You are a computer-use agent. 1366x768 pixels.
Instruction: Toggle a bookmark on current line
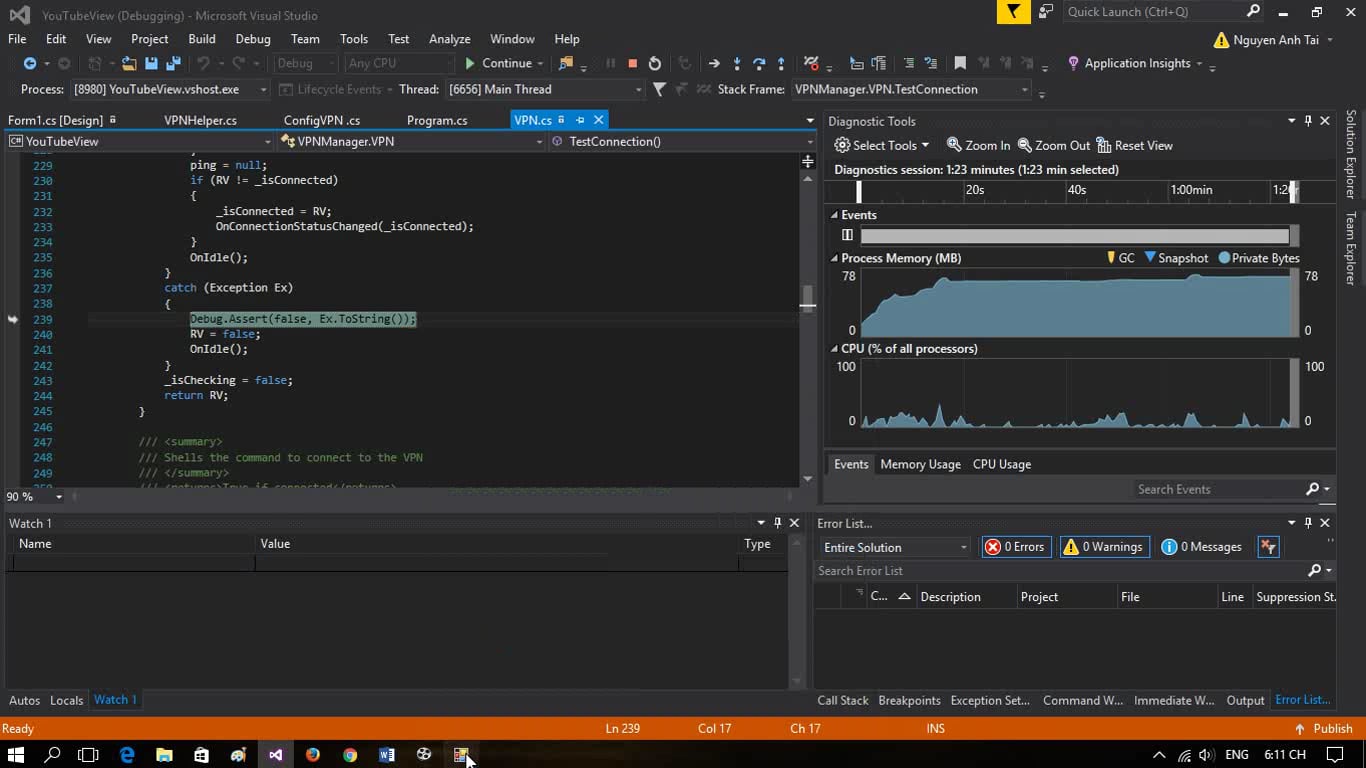[960, 63]
